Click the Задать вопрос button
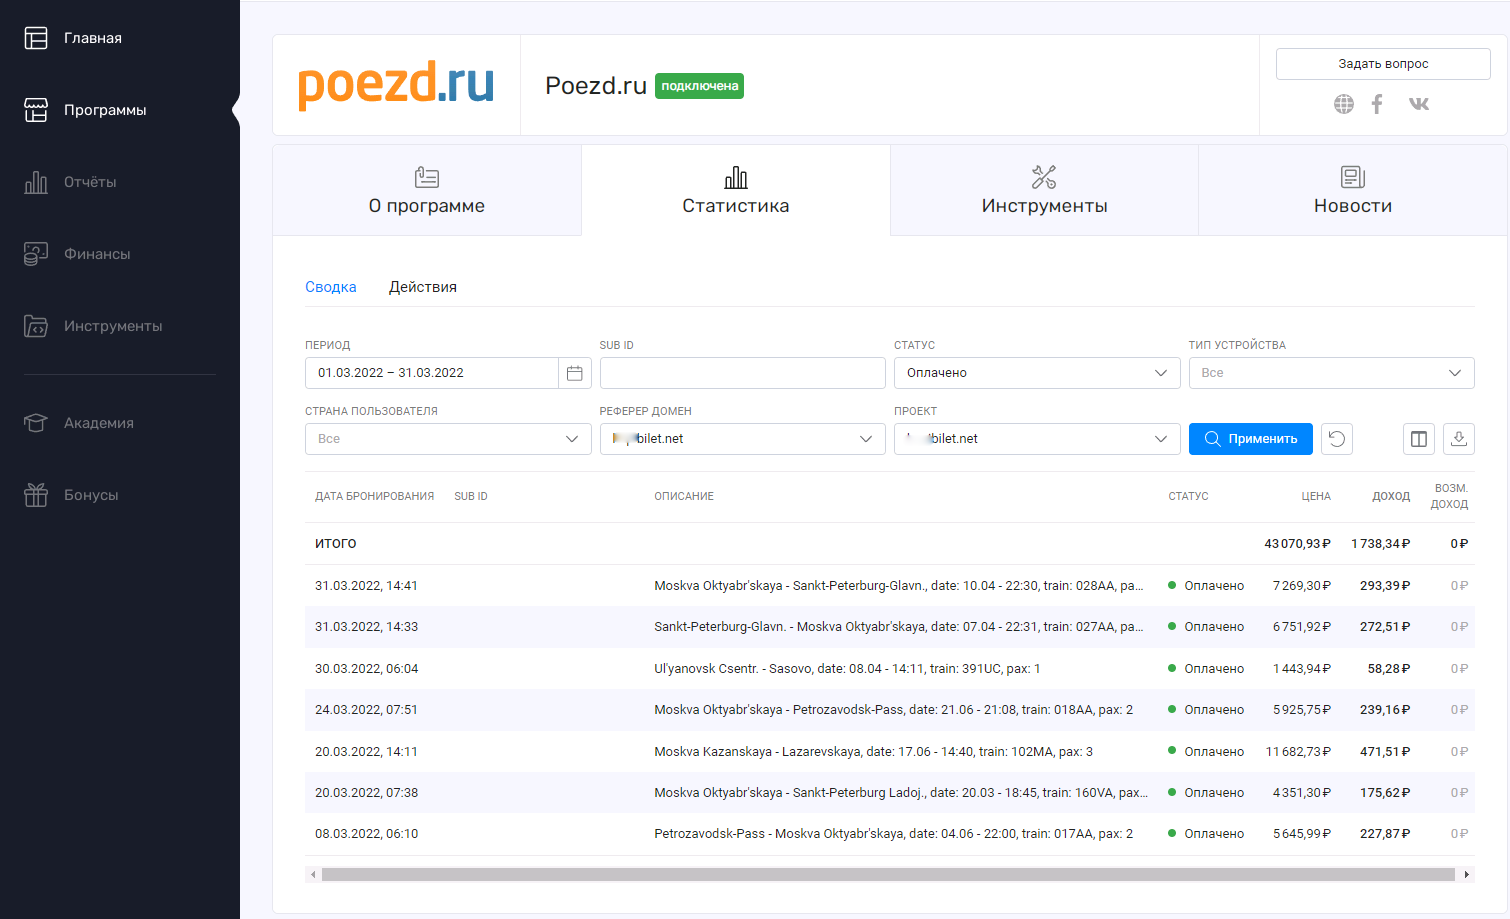The width and height of the screenshot is (1510, 919). coord(1383,64)
